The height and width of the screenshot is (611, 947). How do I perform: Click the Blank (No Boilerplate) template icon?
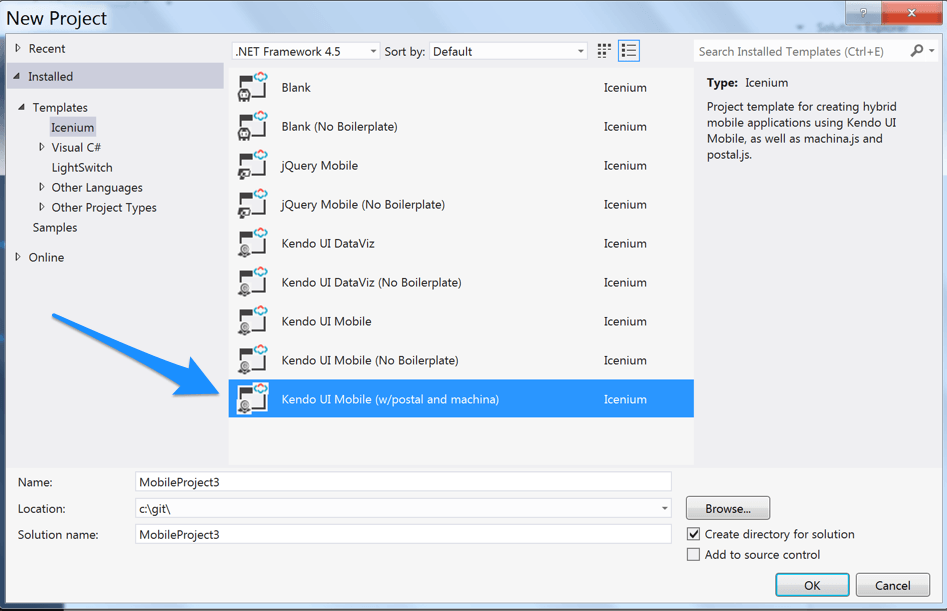pos(252,126)
